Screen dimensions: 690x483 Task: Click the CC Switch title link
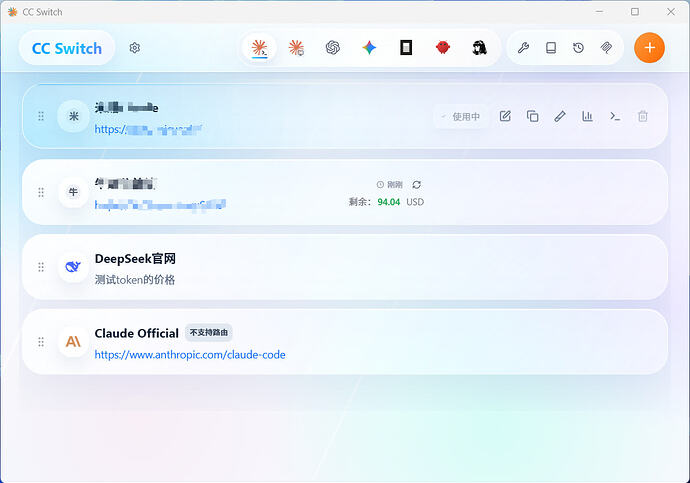point(66,48)
